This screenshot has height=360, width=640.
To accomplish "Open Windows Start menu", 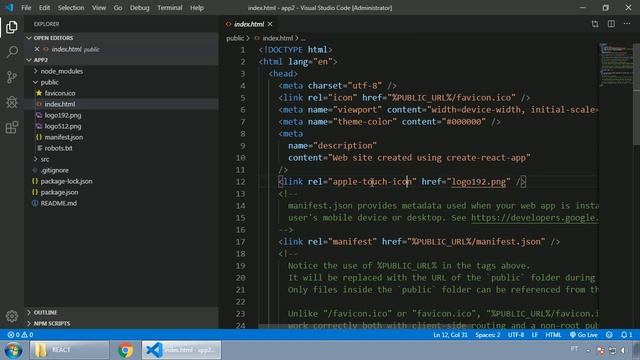I will pyautogui.click(x=13, y=350).
